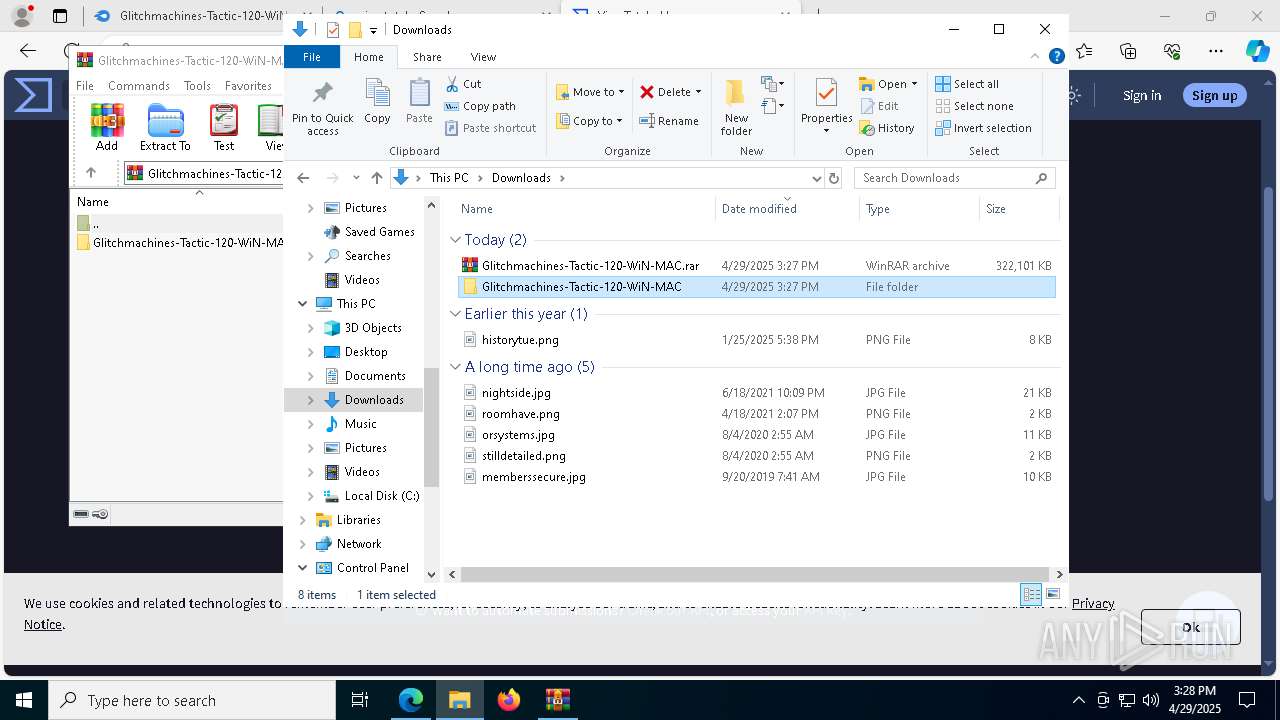Click the Delete button in ribbon
Viewport: 1280px width, 720px height.
pyautogui.click(x=666, y=92)
